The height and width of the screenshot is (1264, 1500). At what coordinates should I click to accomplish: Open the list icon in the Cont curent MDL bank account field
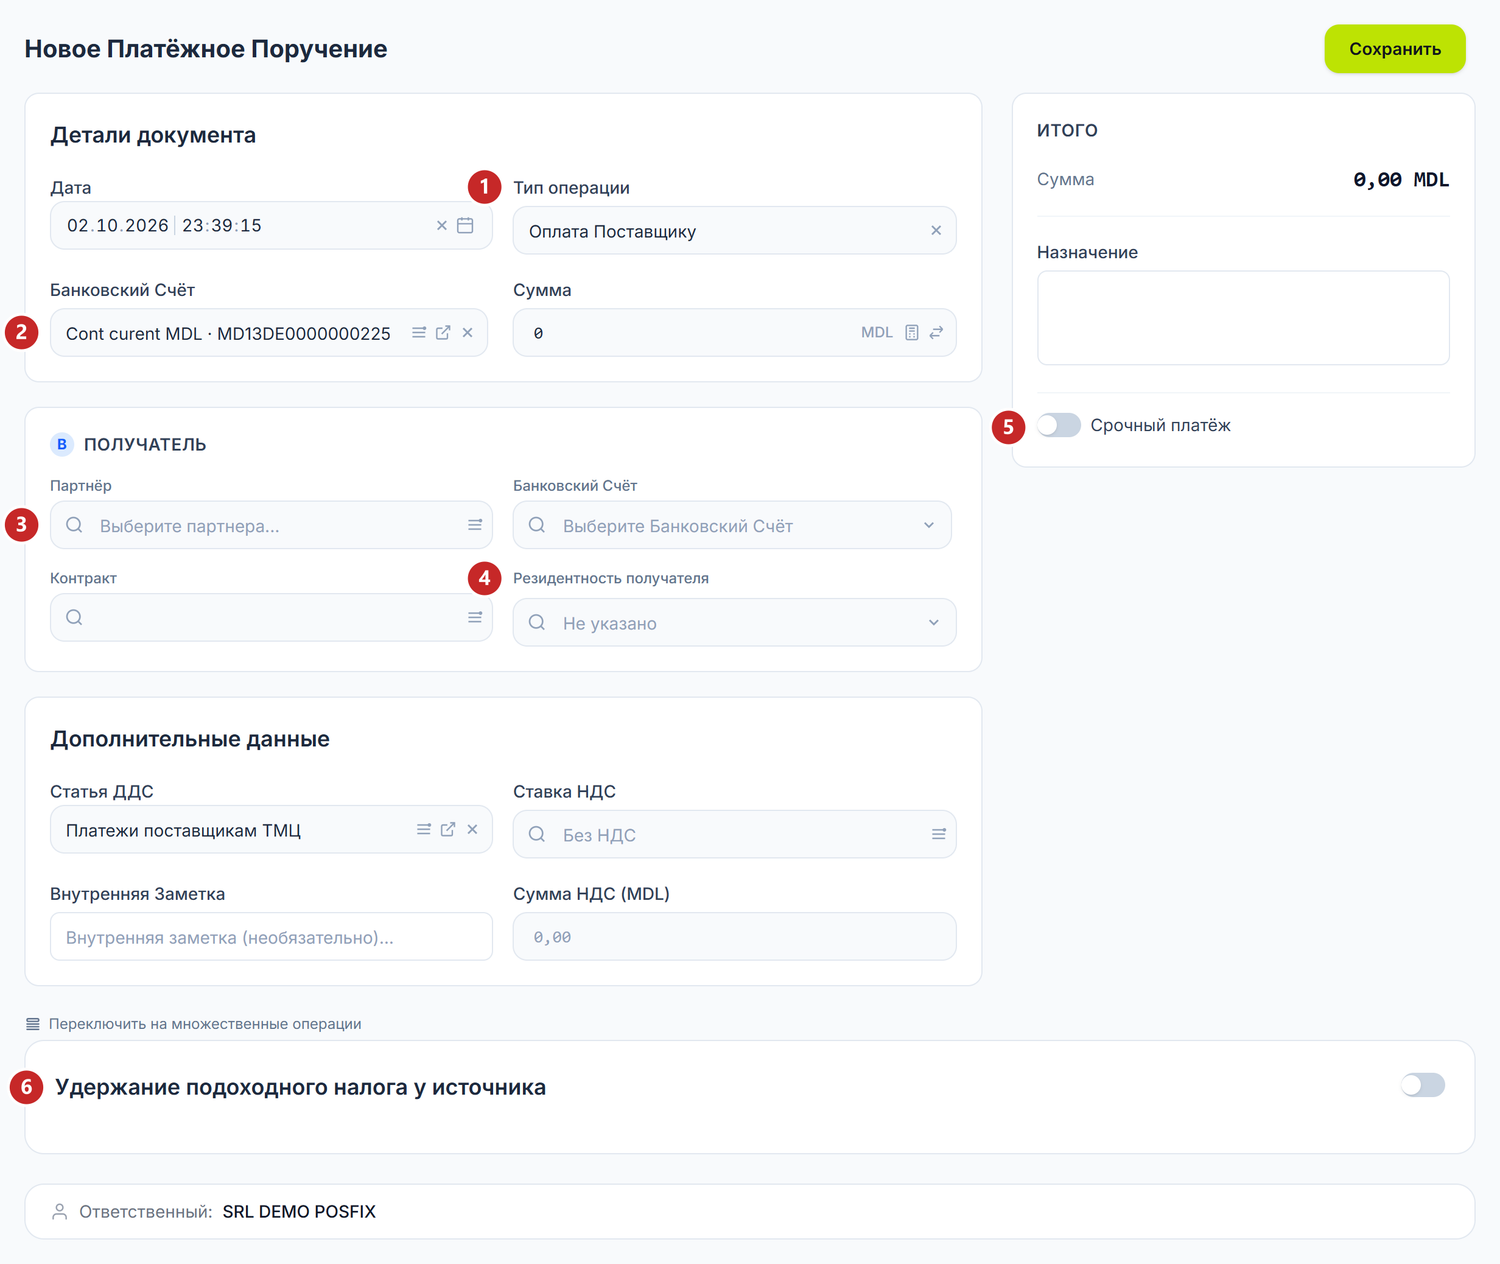(419, 333)
